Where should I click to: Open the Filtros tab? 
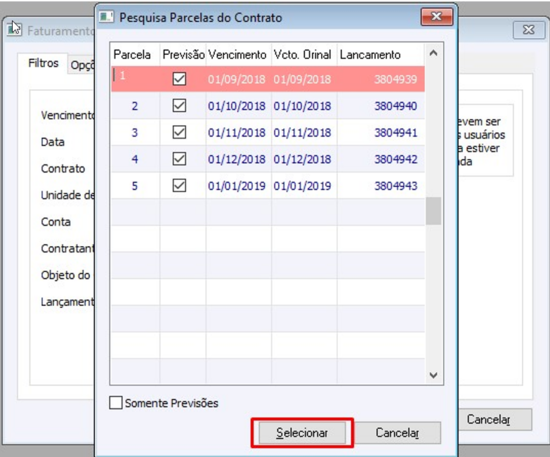click(x=43, y=63)
